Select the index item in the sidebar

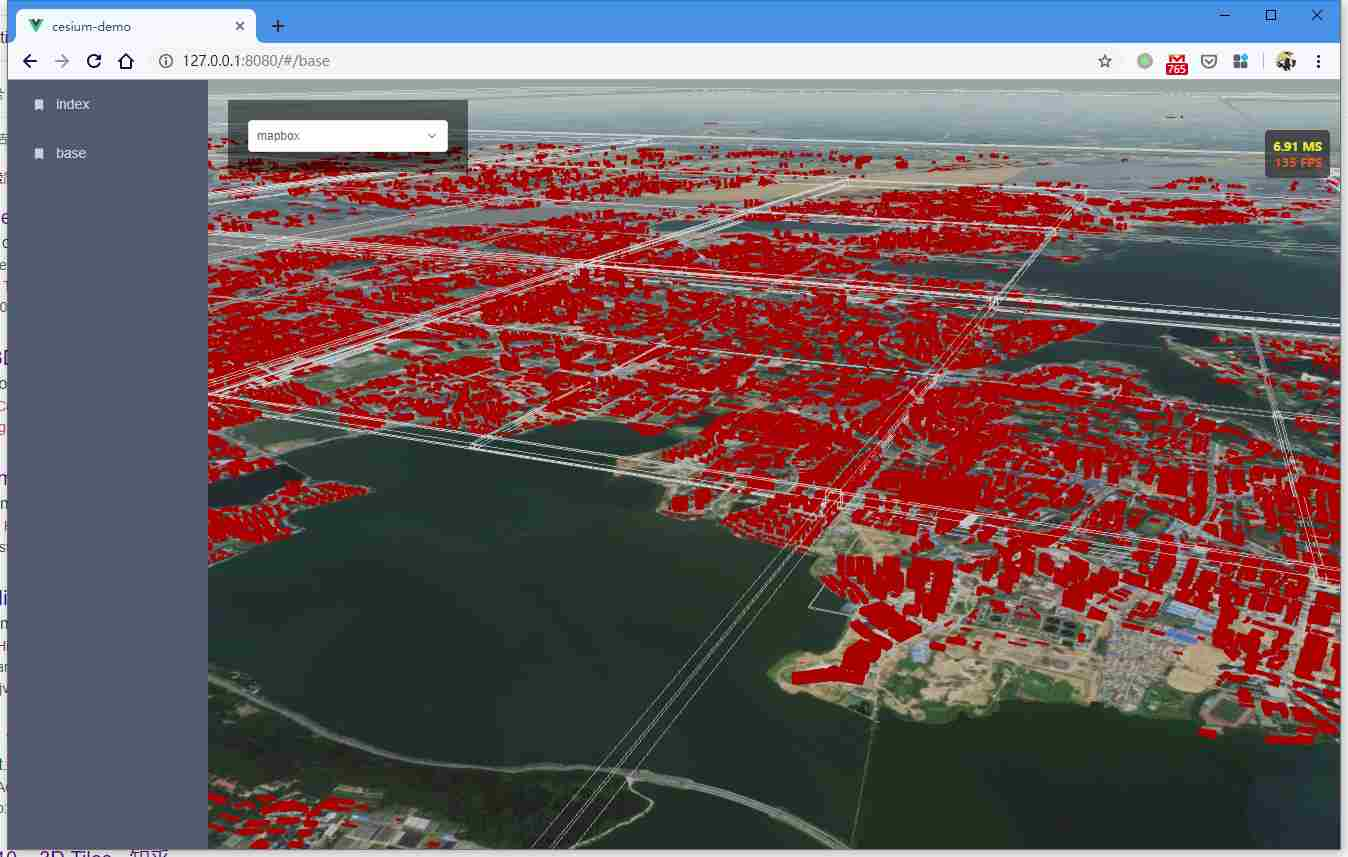[73, 104]
